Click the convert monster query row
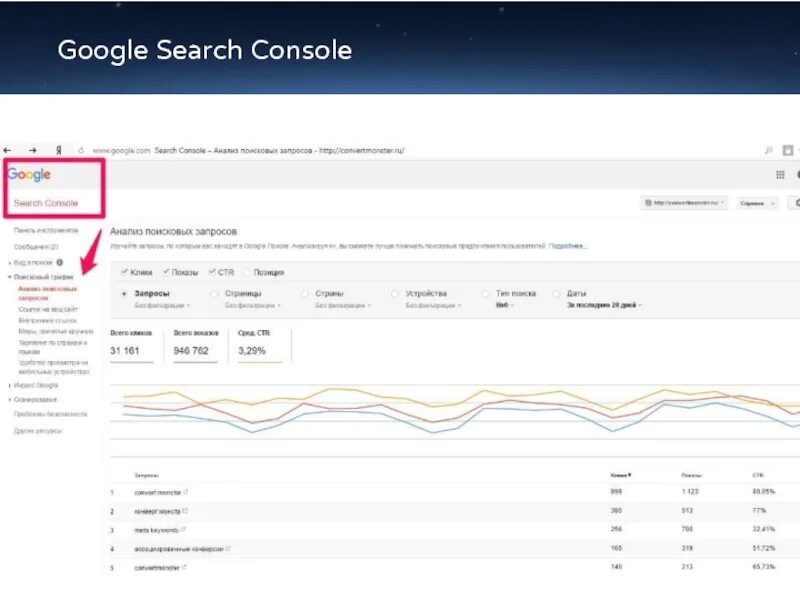This screenshot has height=600, width=800. (x=454, y=492)
